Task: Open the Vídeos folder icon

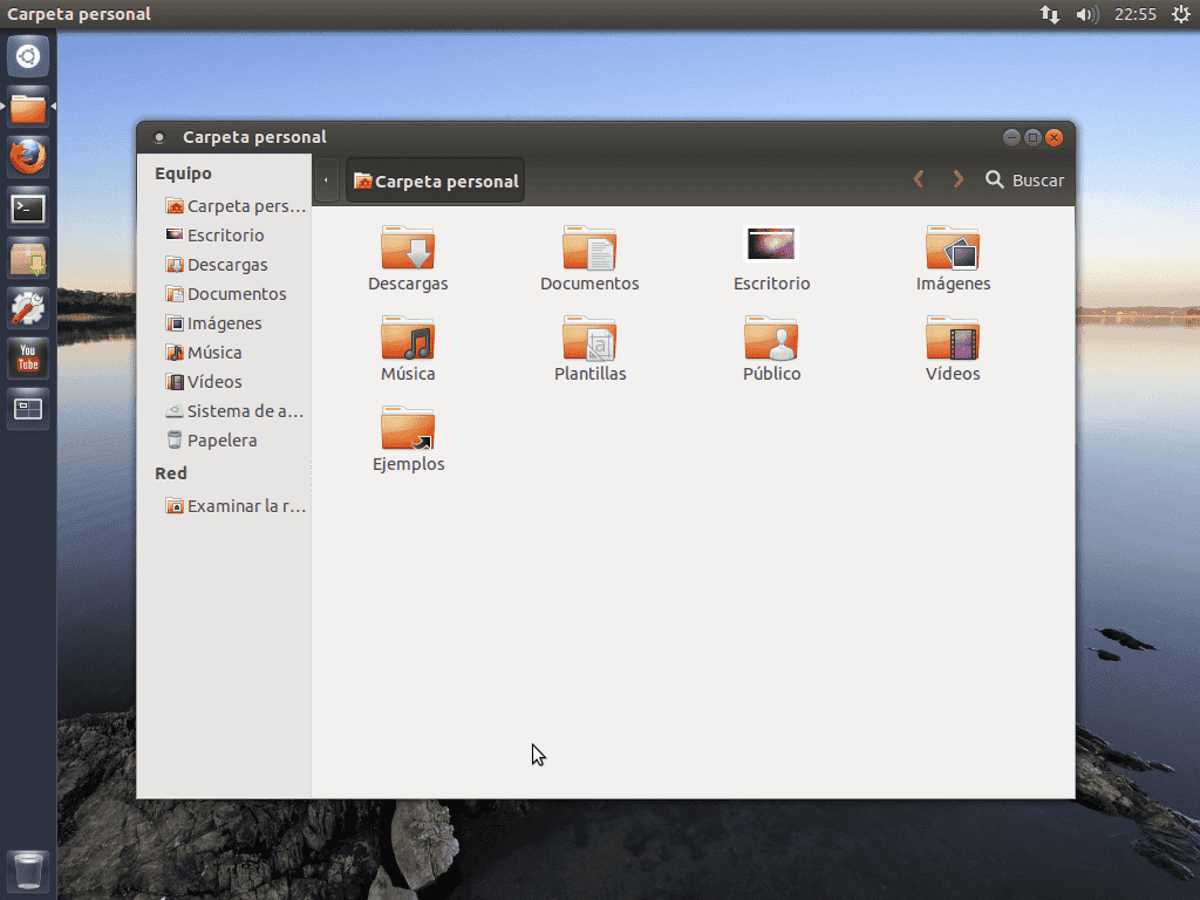Action: pyautogui.click(x=953, y=338)
